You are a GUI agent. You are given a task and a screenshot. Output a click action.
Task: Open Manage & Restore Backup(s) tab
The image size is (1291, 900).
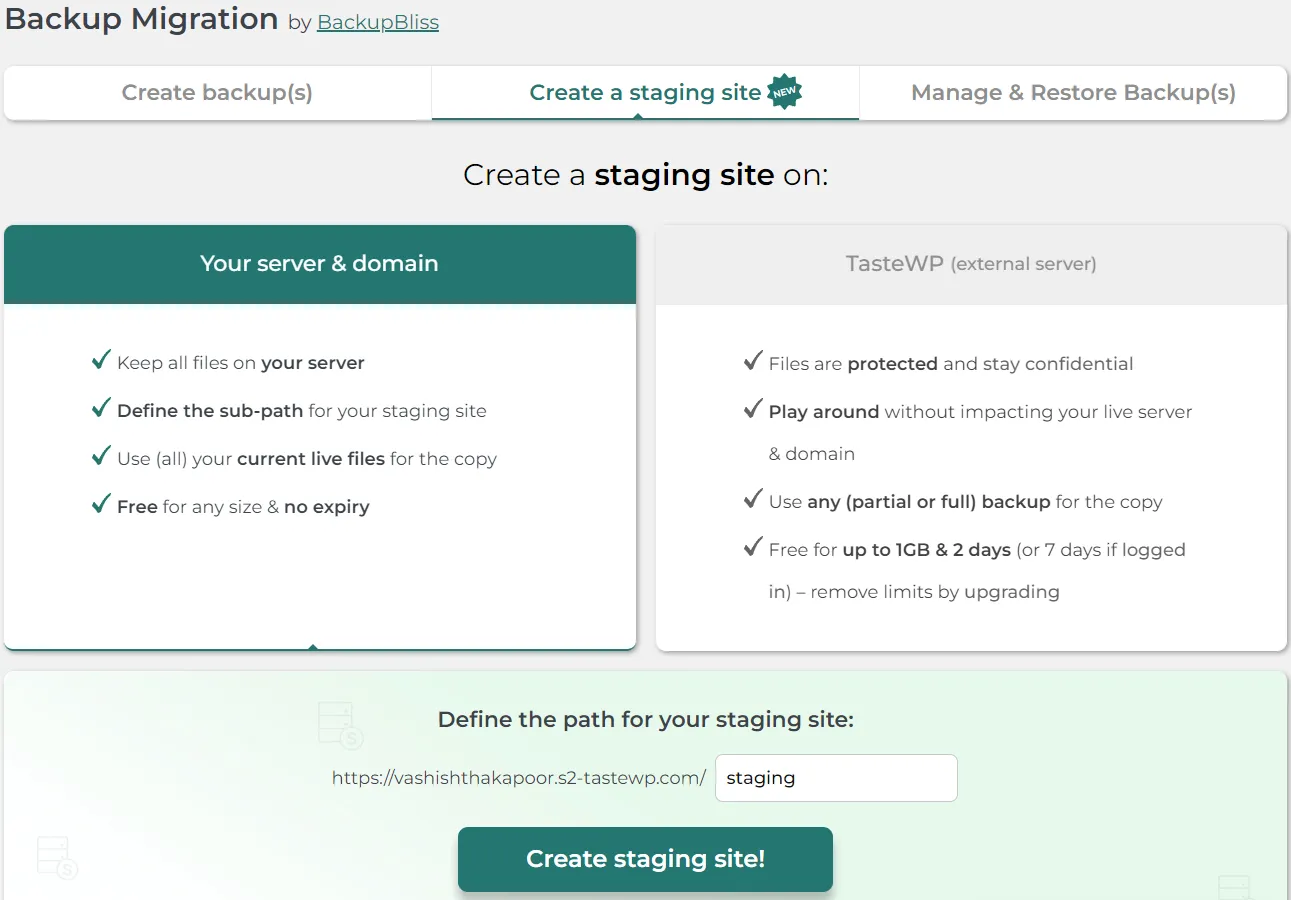pos(1073,93)
